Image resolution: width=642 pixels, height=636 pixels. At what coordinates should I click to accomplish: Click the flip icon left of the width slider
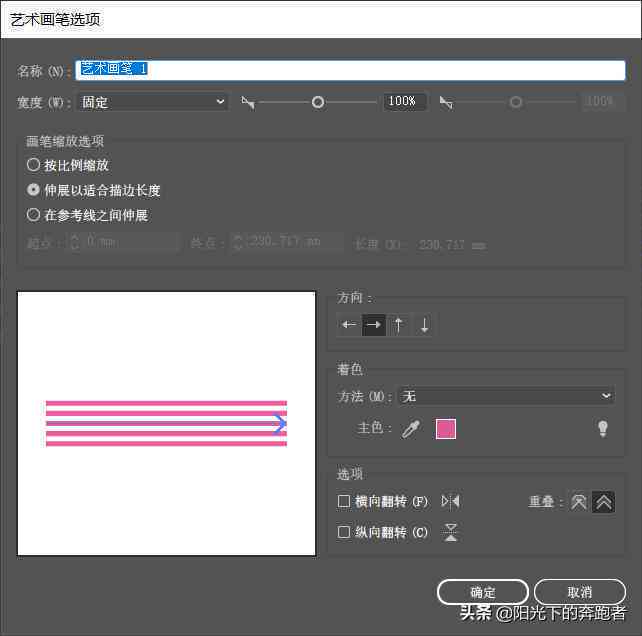coord(248,102)
